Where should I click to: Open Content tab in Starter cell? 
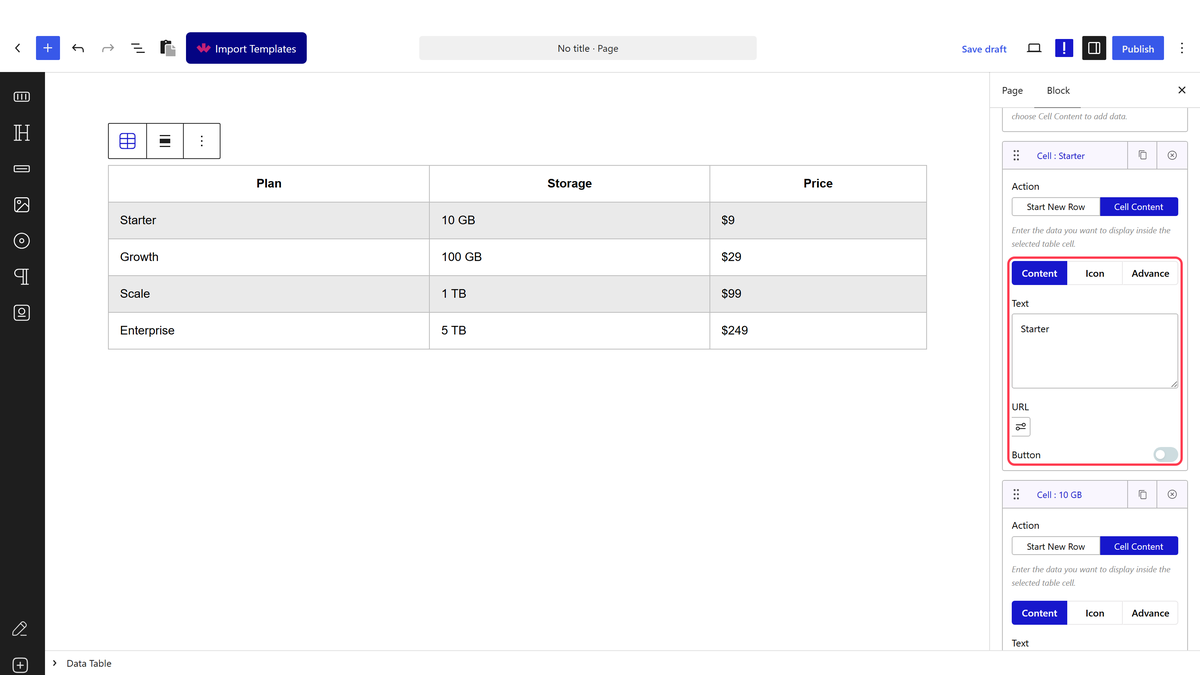click(x=1040, y=273)
